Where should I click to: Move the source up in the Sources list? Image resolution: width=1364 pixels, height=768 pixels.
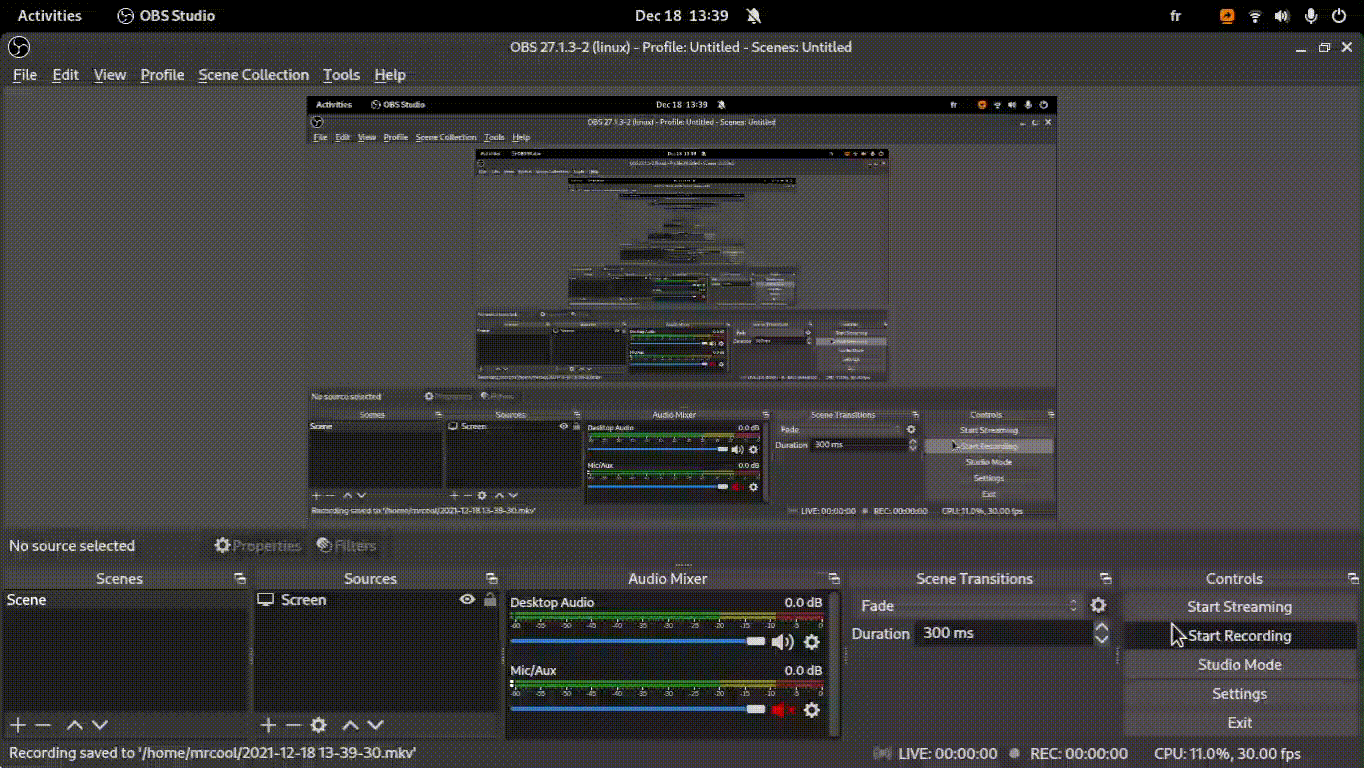(x=350, y=725)
